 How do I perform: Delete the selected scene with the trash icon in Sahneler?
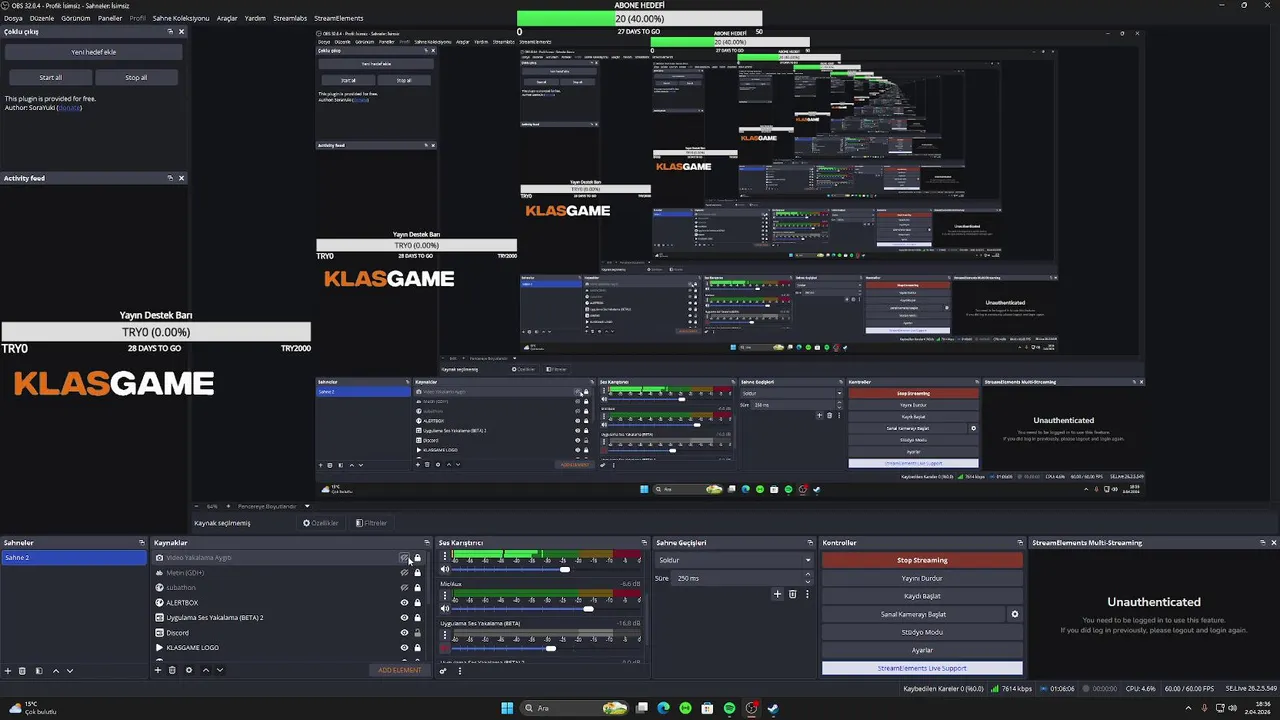[x=23, y=670]
